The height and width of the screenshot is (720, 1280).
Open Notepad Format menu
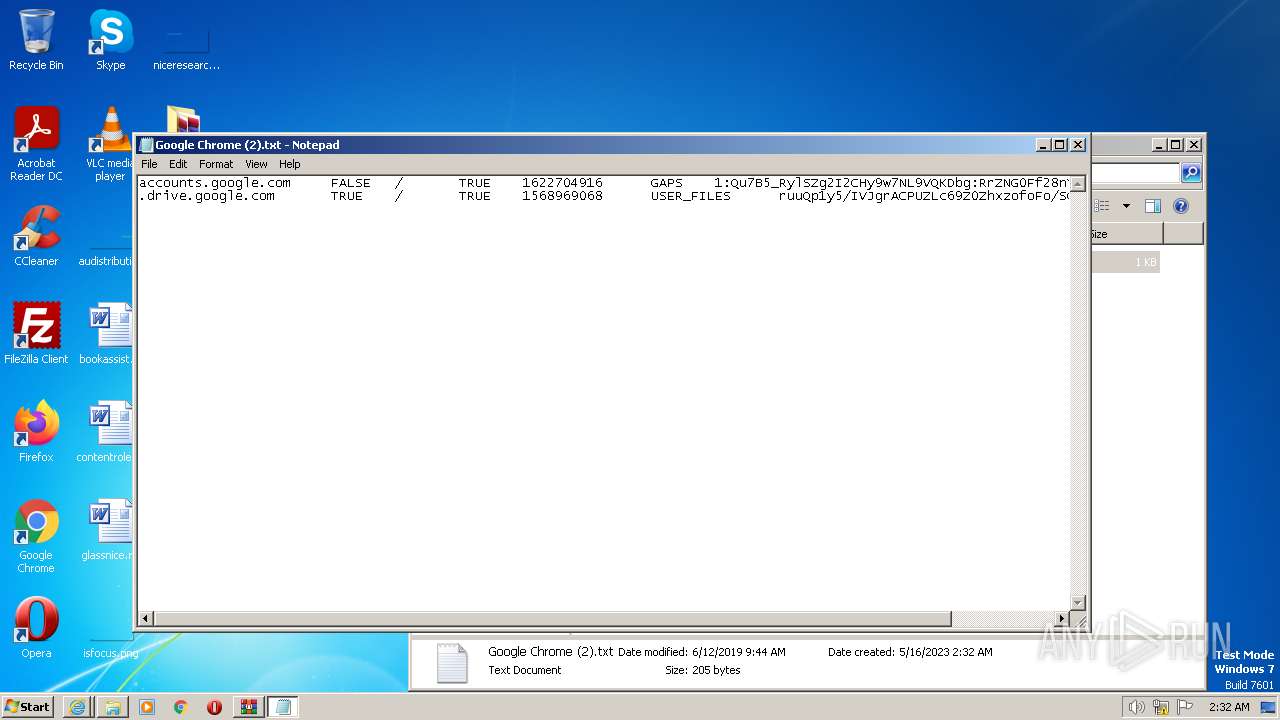tap(216, 164)
